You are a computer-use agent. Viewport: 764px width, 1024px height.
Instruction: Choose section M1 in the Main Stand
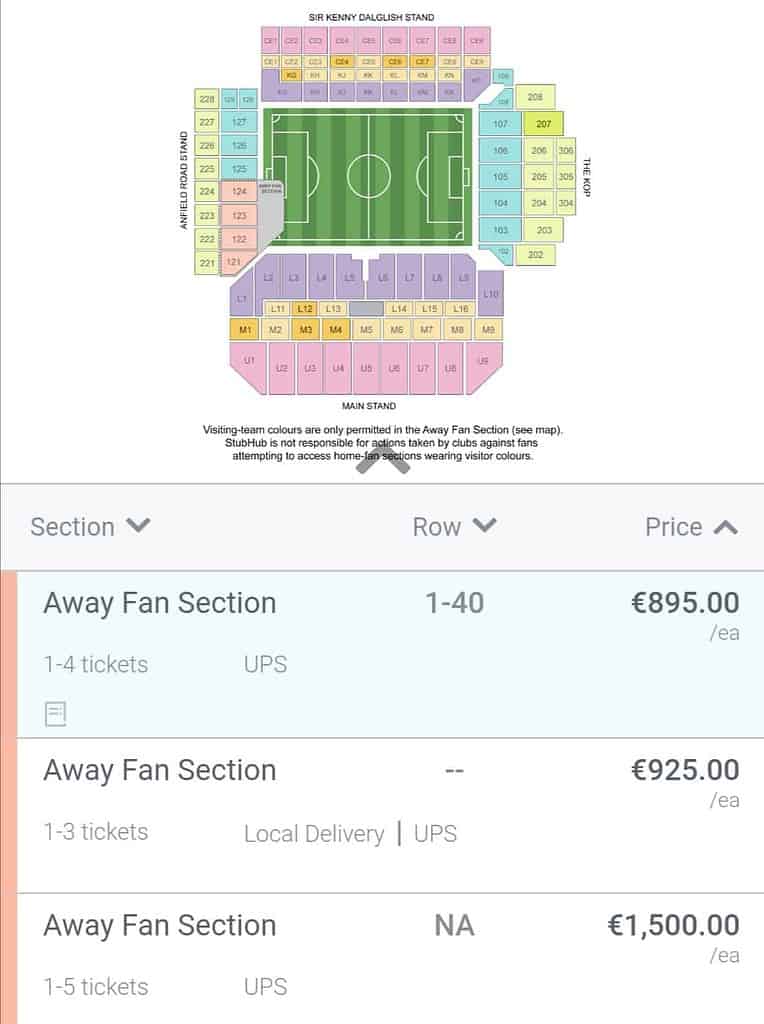coord(245,330)
